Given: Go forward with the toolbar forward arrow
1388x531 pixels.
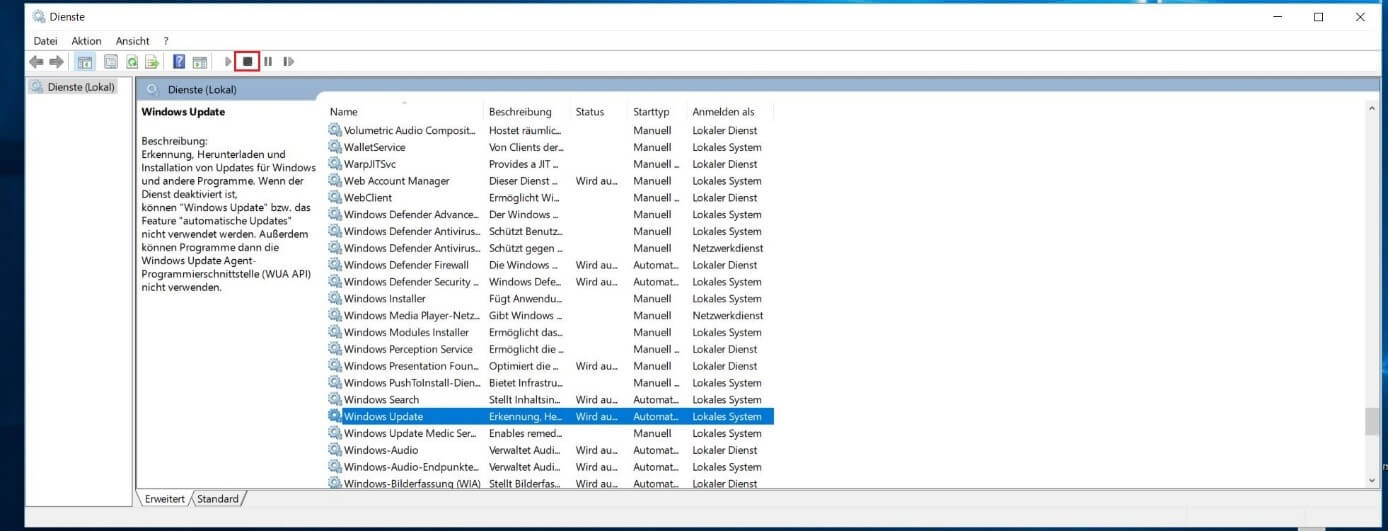Looking at the screenshot, I should (56, 62).
